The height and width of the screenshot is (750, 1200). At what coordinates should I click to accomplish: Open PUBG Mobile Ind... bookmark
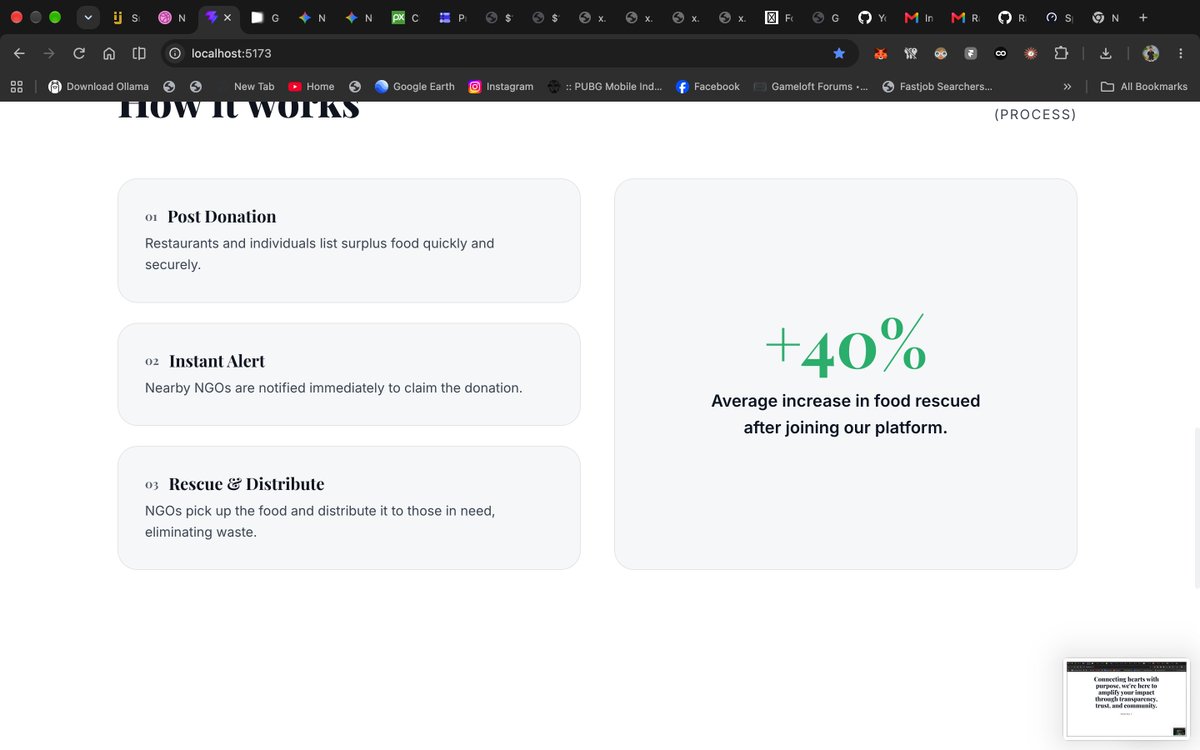[605, 87]
